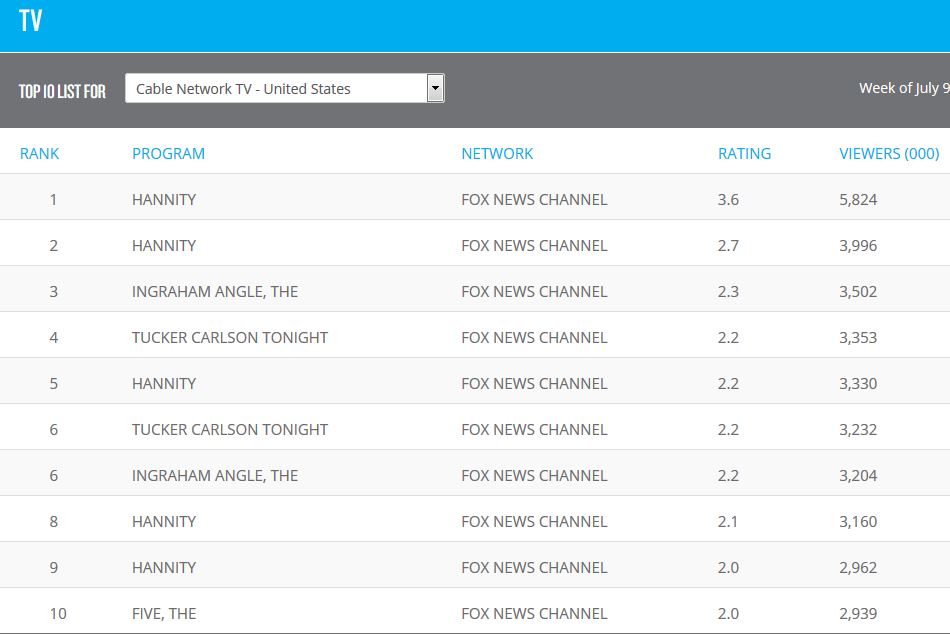Image resolution: width=950 pixels, height=634 pixels.
Task: Click the 2.0 rating in rank 10 row
Action: tap(728, 614)
